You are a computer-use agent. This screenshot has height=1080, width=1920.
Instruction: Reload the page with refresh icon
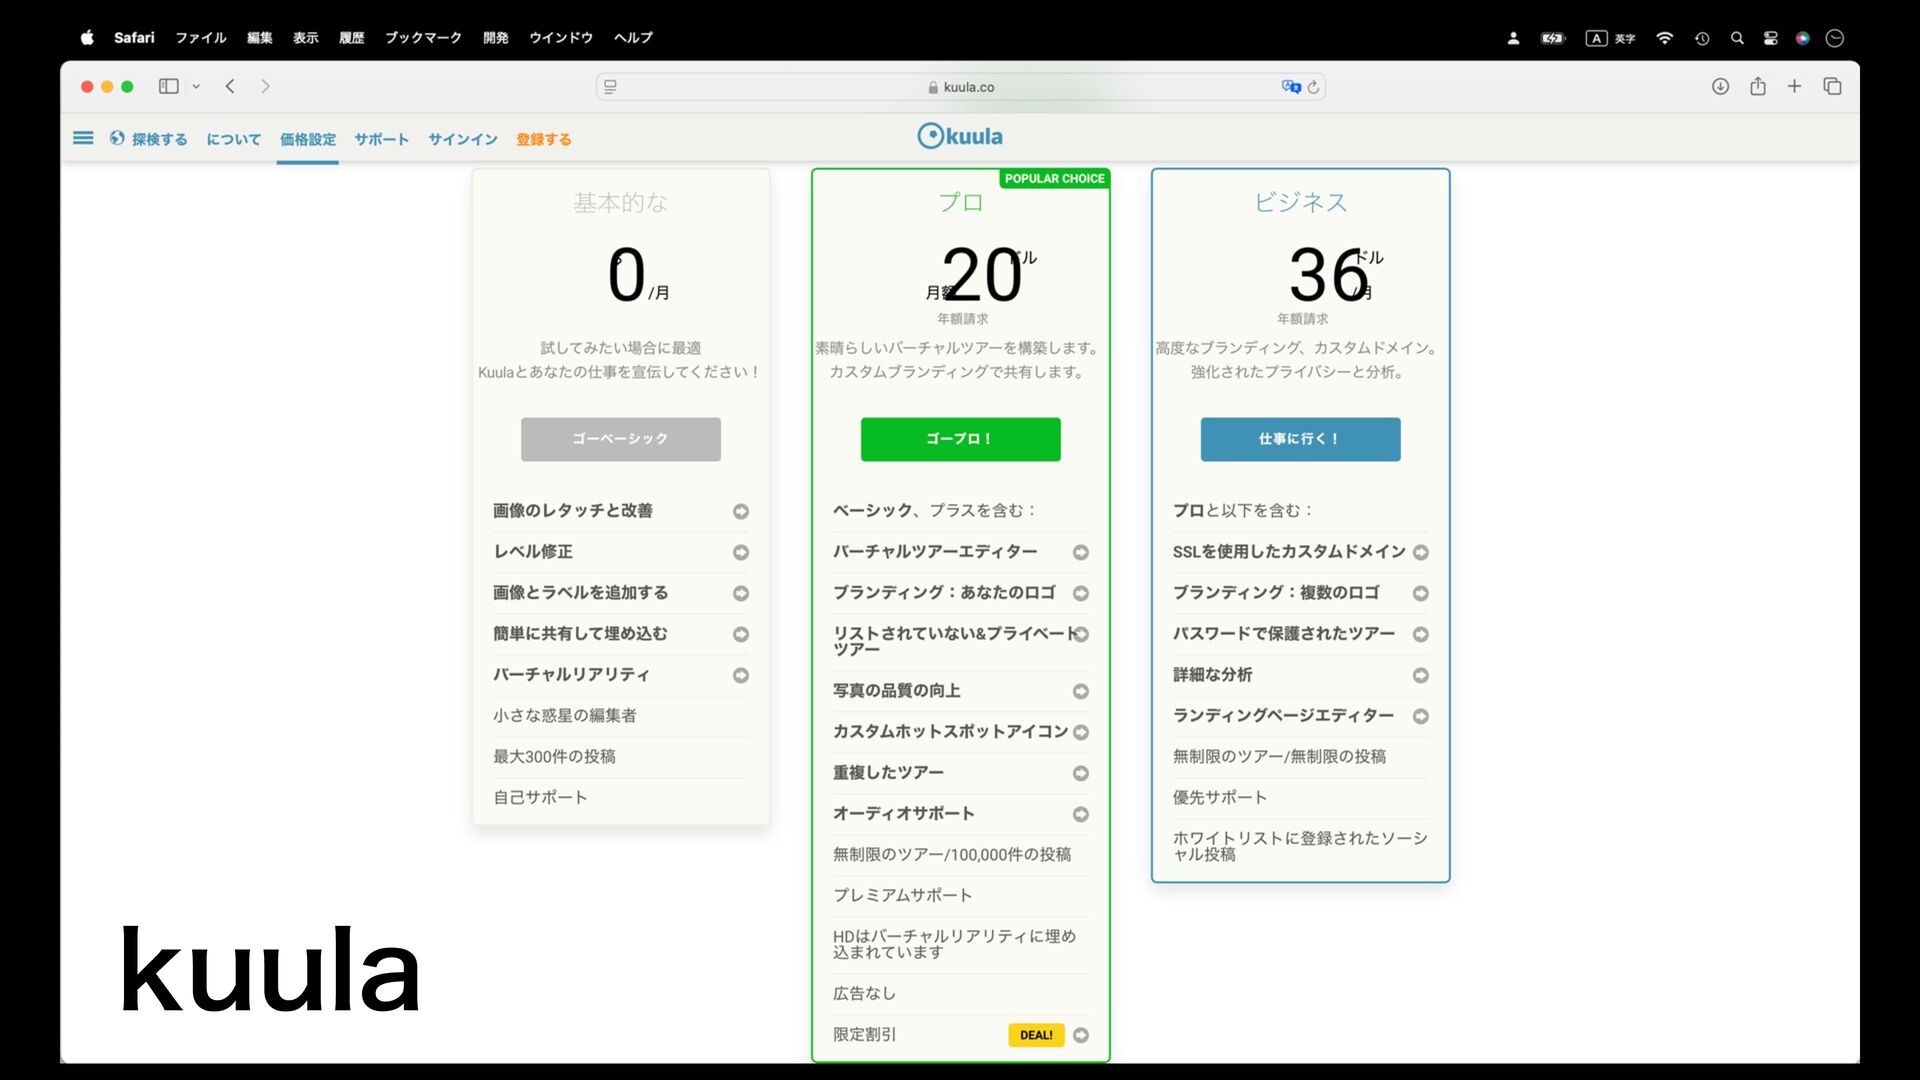(x=1314, y=87)
